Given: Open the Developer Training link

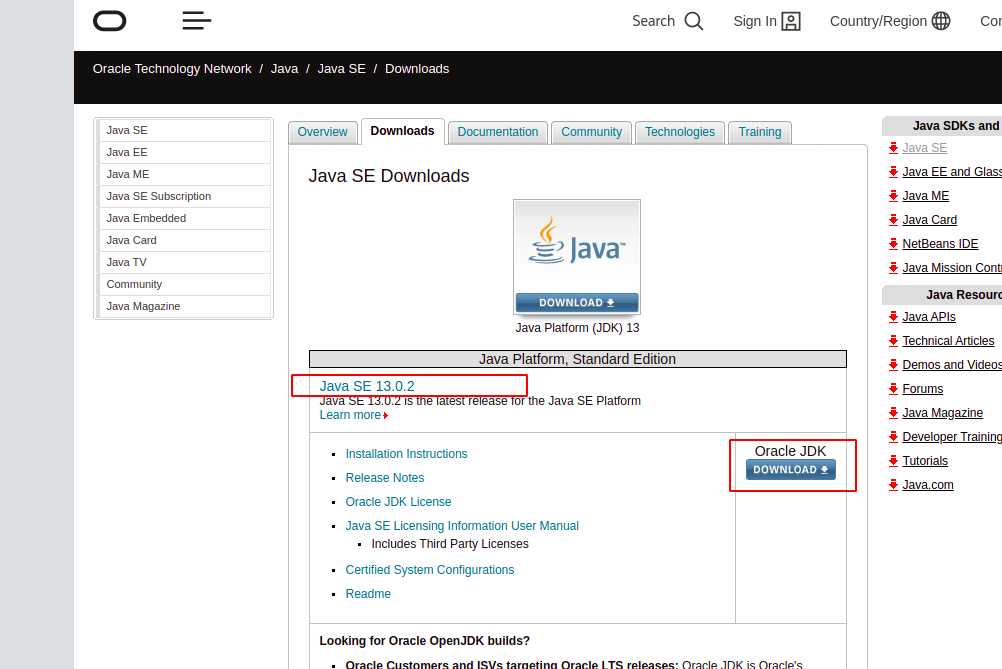Looking at the screenshot, I should click(952, 436).
